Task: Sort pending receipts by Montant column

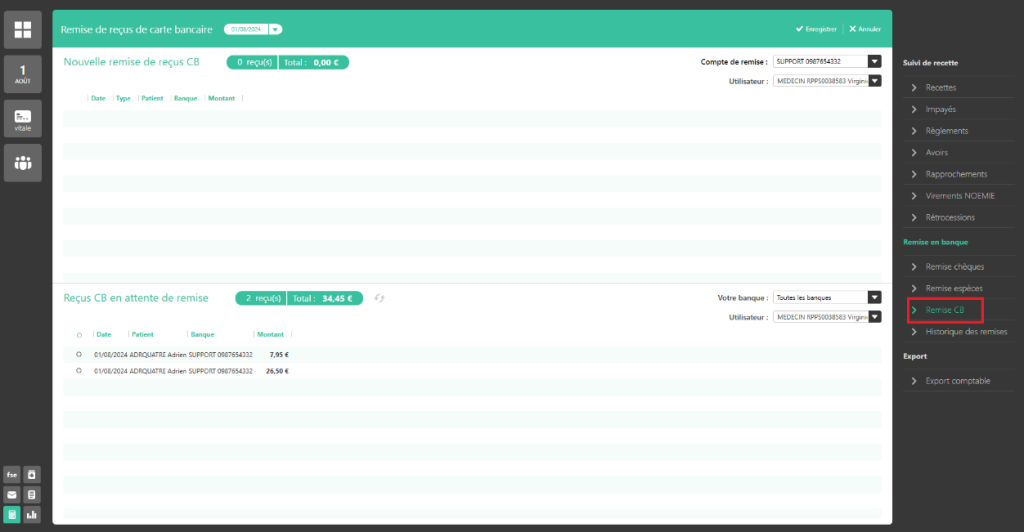Action: pos(270,335)
